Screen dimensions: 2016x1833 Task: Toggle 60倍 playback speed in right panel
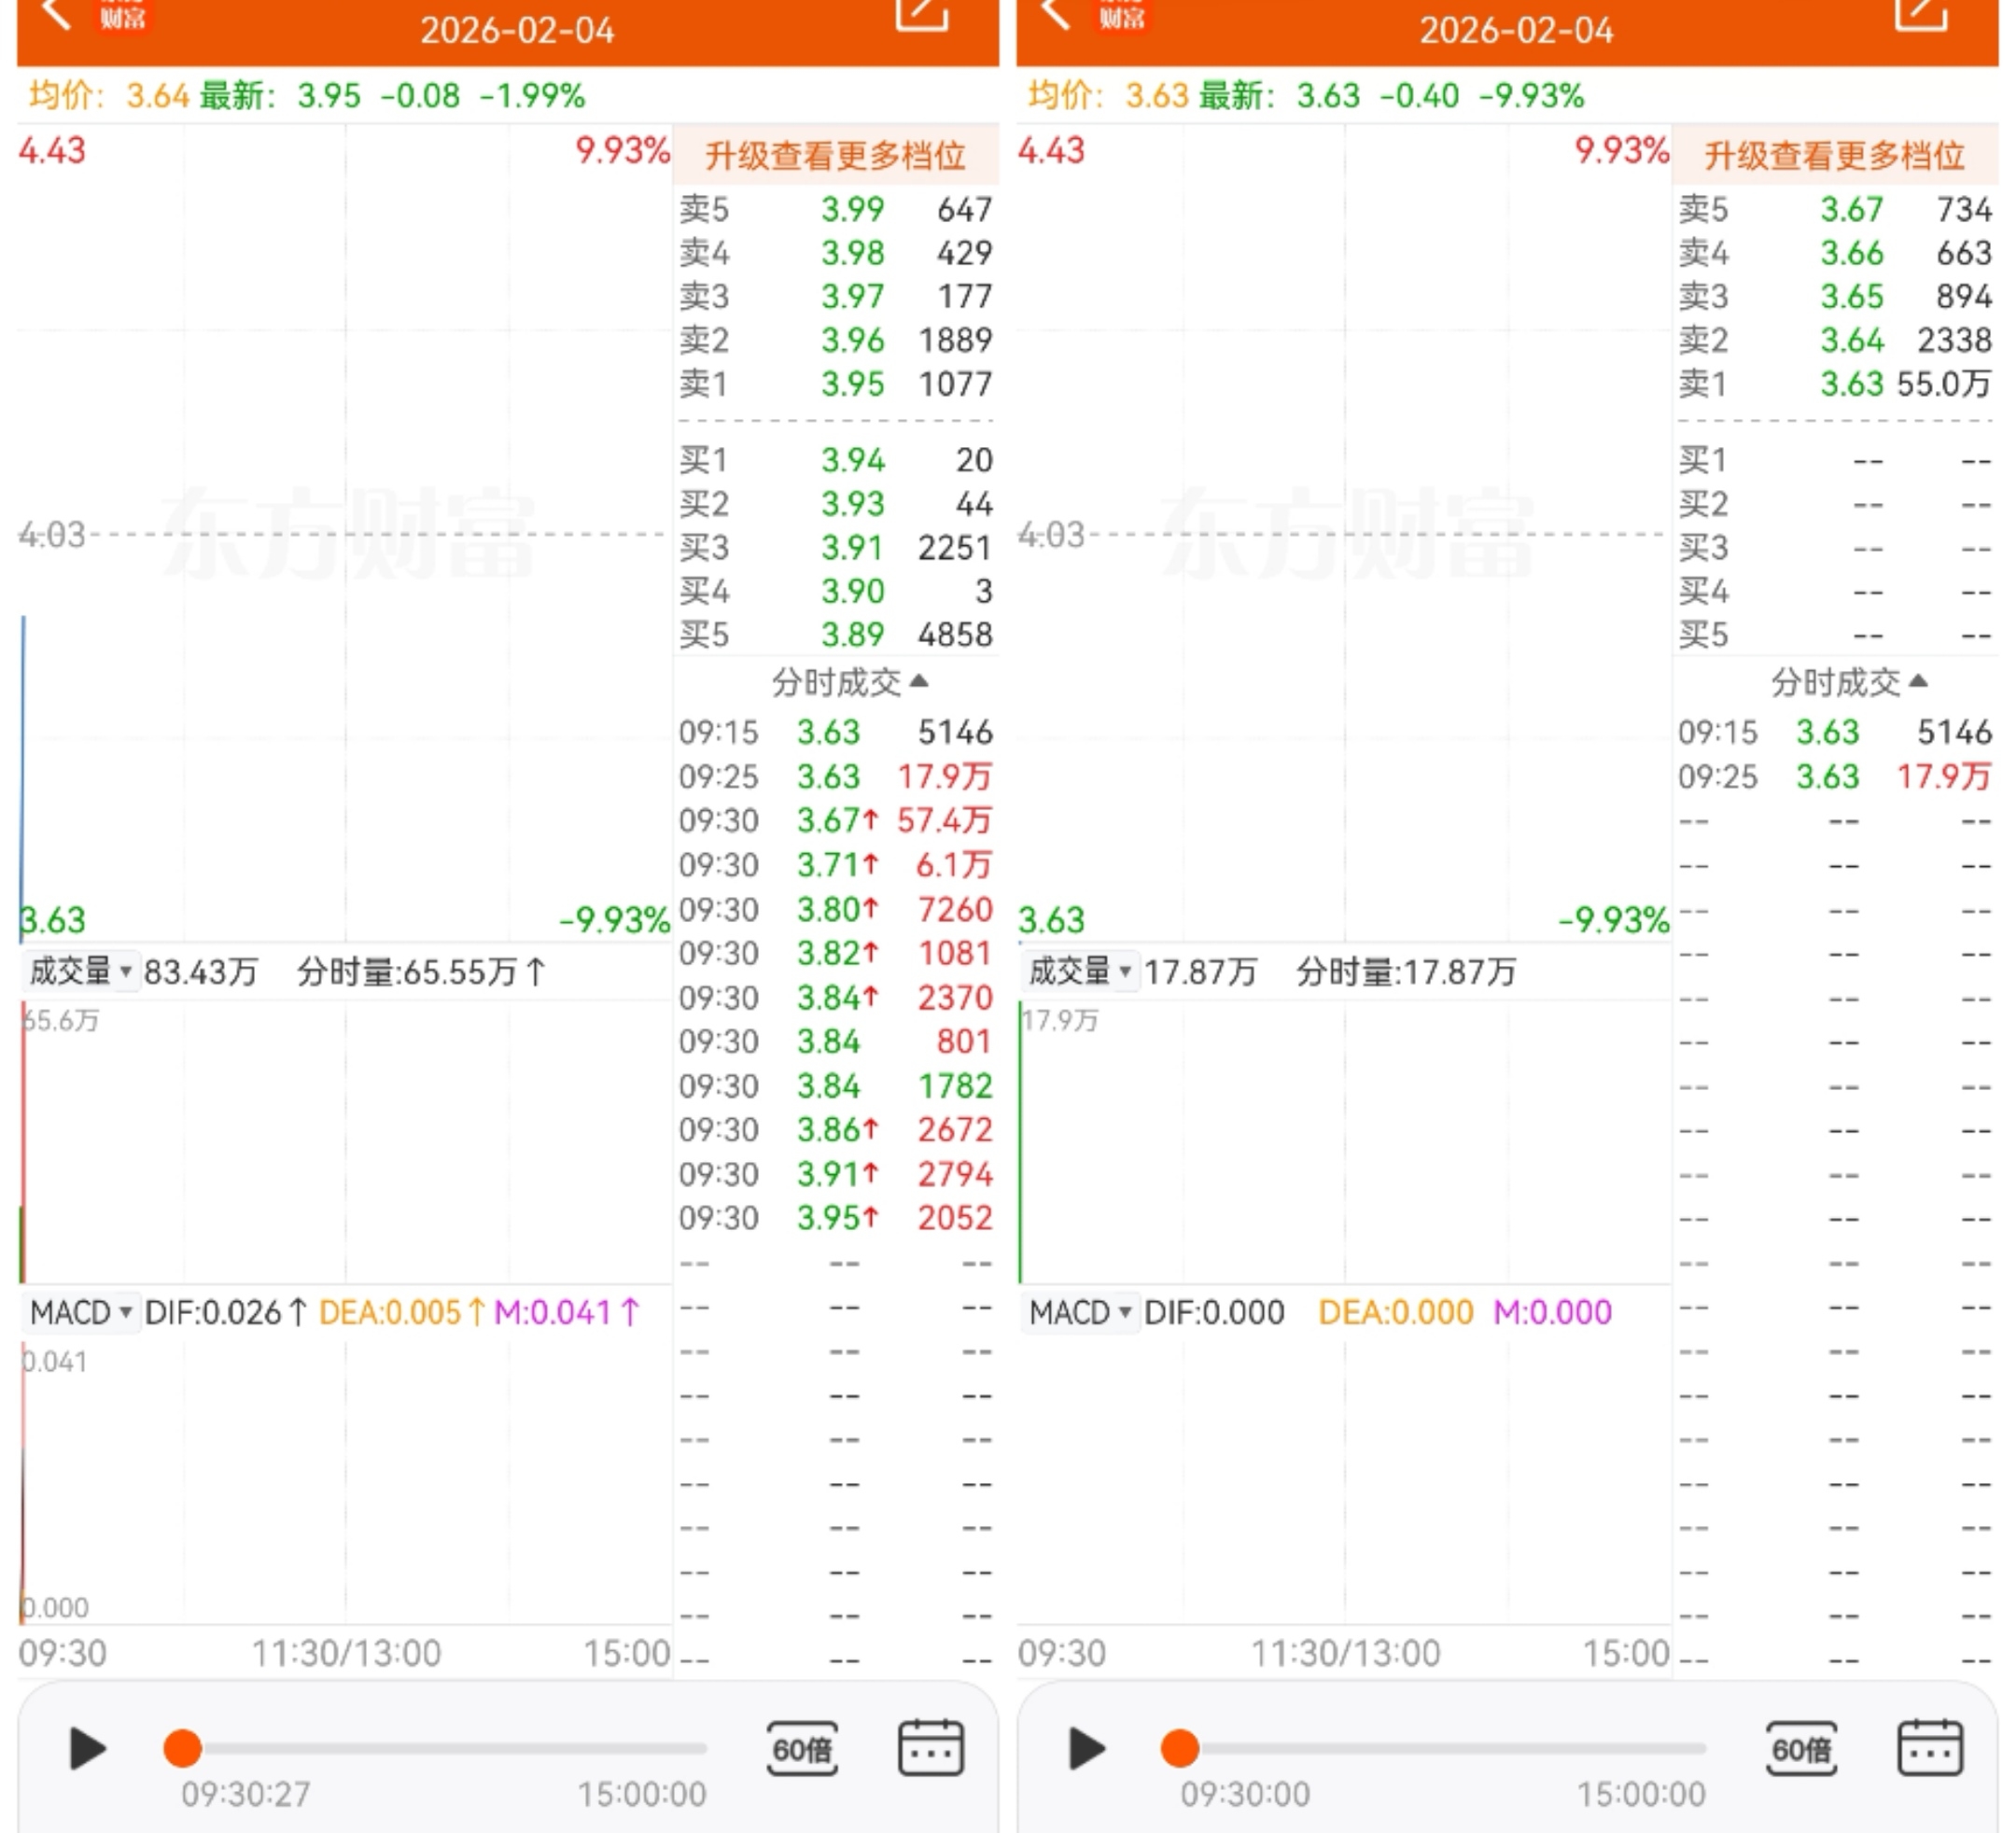(x=1801, y=1748)
